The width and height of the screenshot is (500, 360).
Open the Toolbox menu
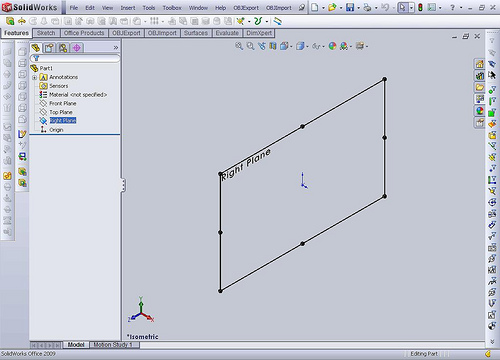pos(172,8)
